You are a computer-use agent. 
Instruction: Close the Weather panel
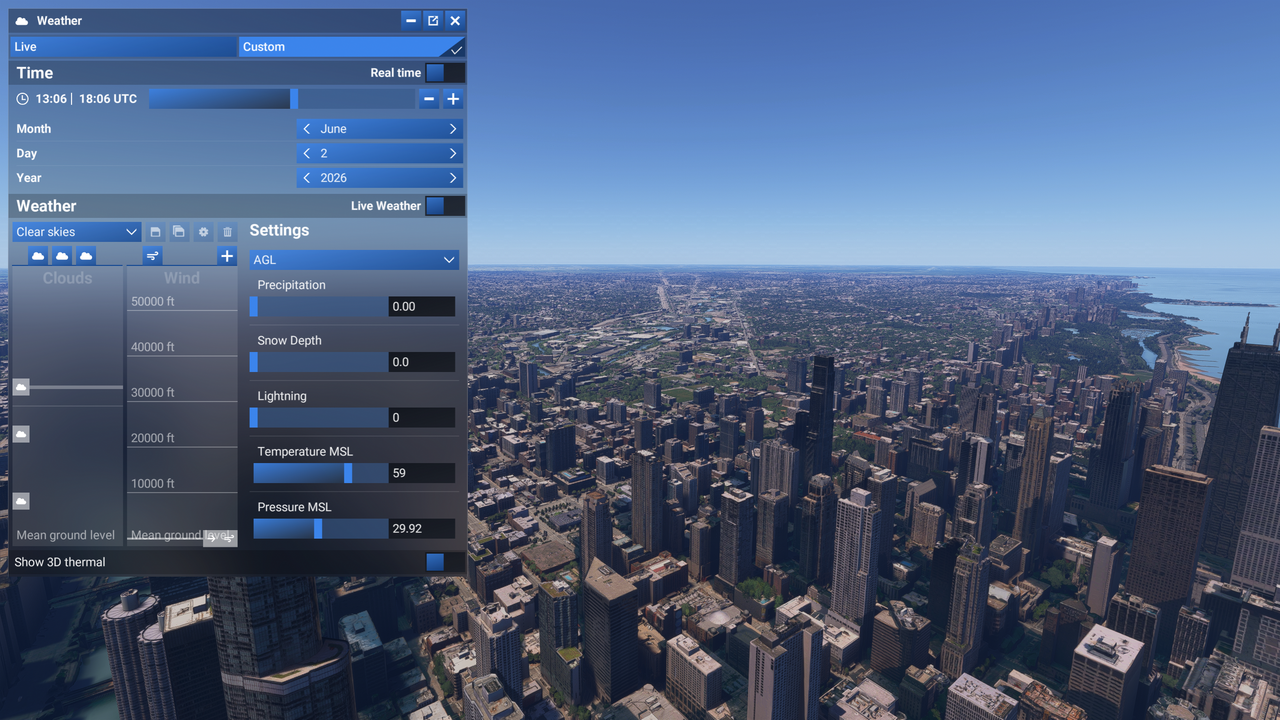pos(455,21)
